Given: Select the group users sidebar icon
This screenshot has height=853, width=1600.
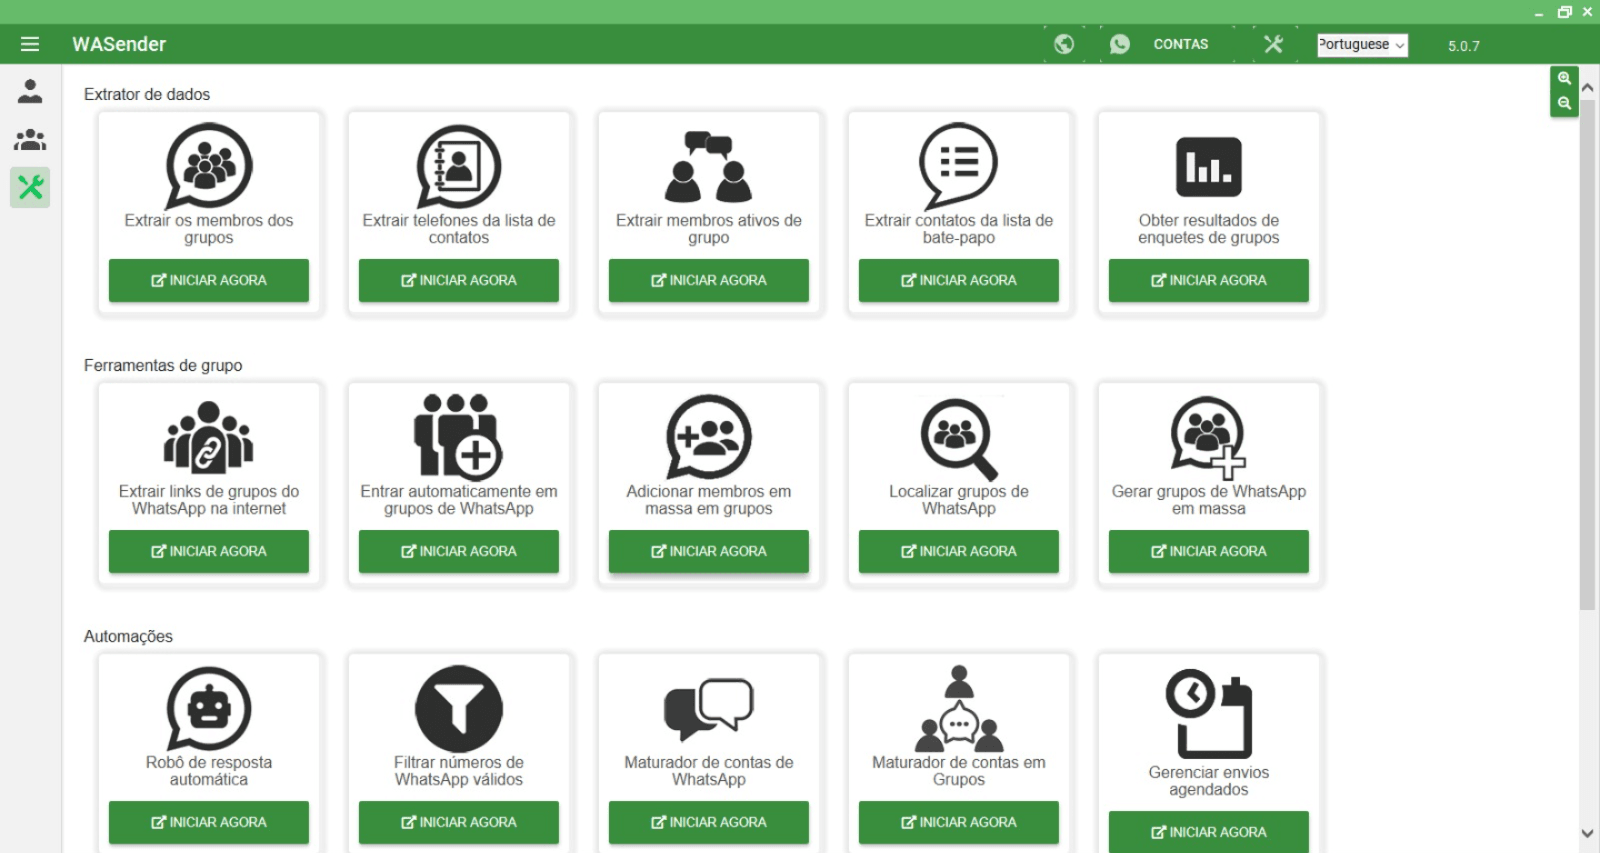Looking at the screenshot, I should pos(30,140).
